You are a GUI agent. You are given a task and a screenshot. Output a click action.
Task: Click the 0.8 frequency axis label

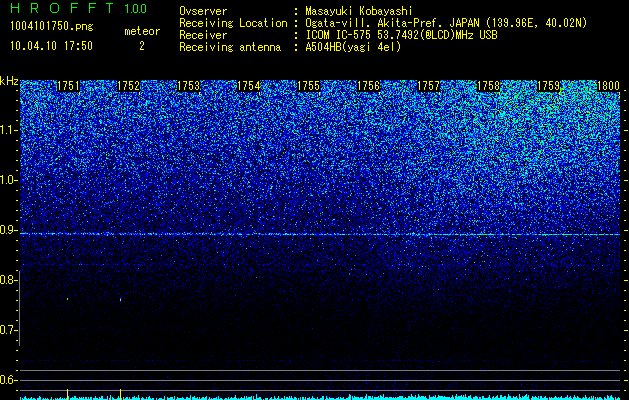8,280
